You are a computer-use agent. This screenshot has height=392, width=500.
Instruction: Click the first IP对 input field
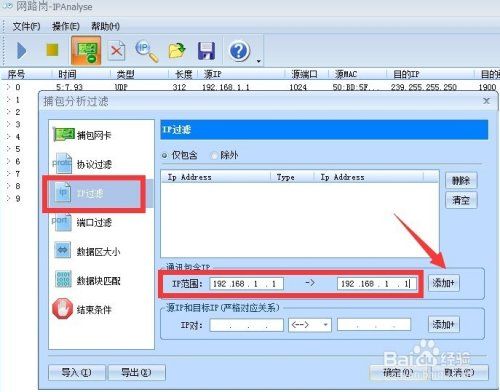246,325
